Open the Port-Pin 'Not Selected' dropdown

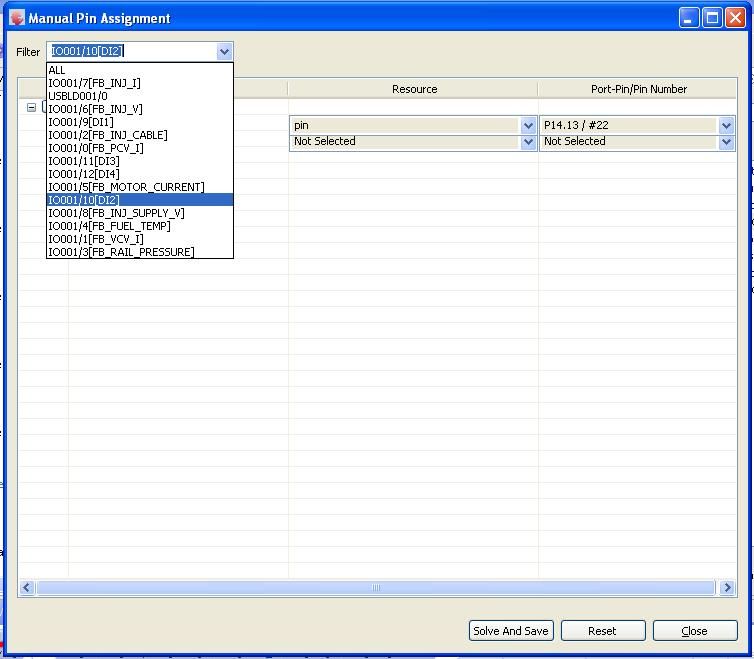(726, 142)
